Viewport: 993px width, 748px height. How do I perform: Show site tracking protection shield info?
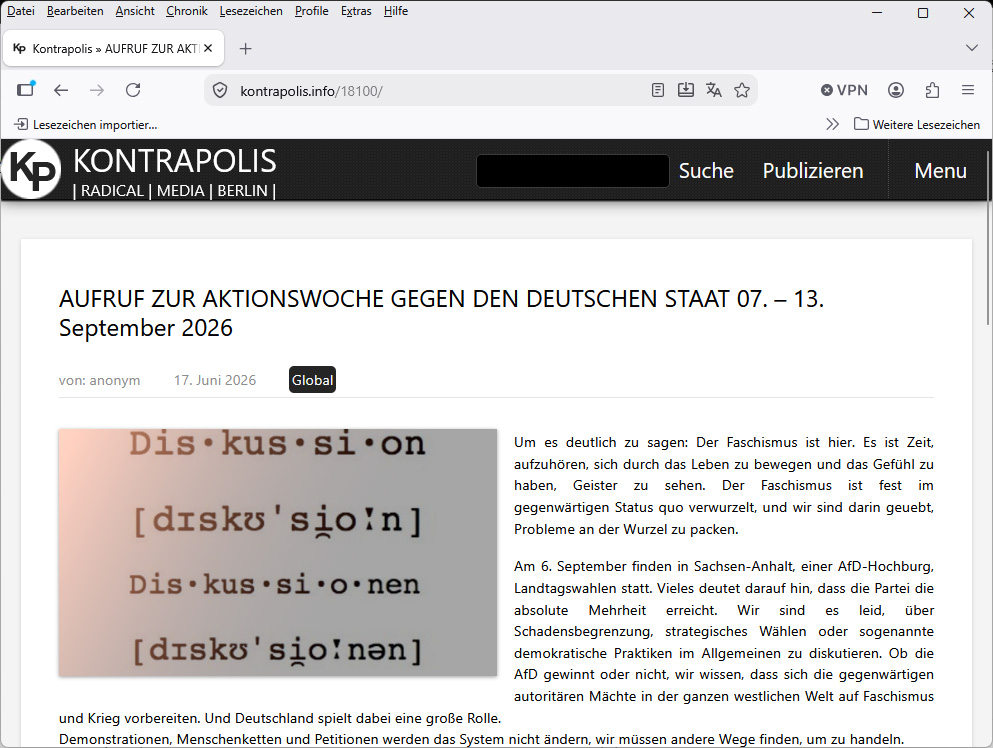click(x=220, y=91)
